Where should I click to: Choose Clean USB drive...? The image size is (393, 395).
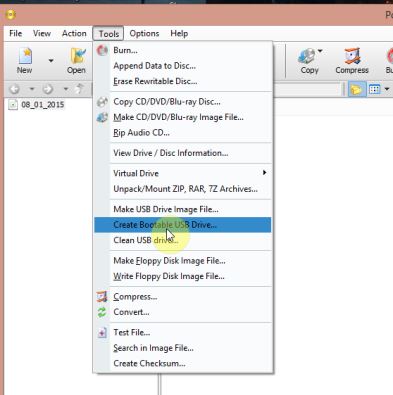coord(183,240)
